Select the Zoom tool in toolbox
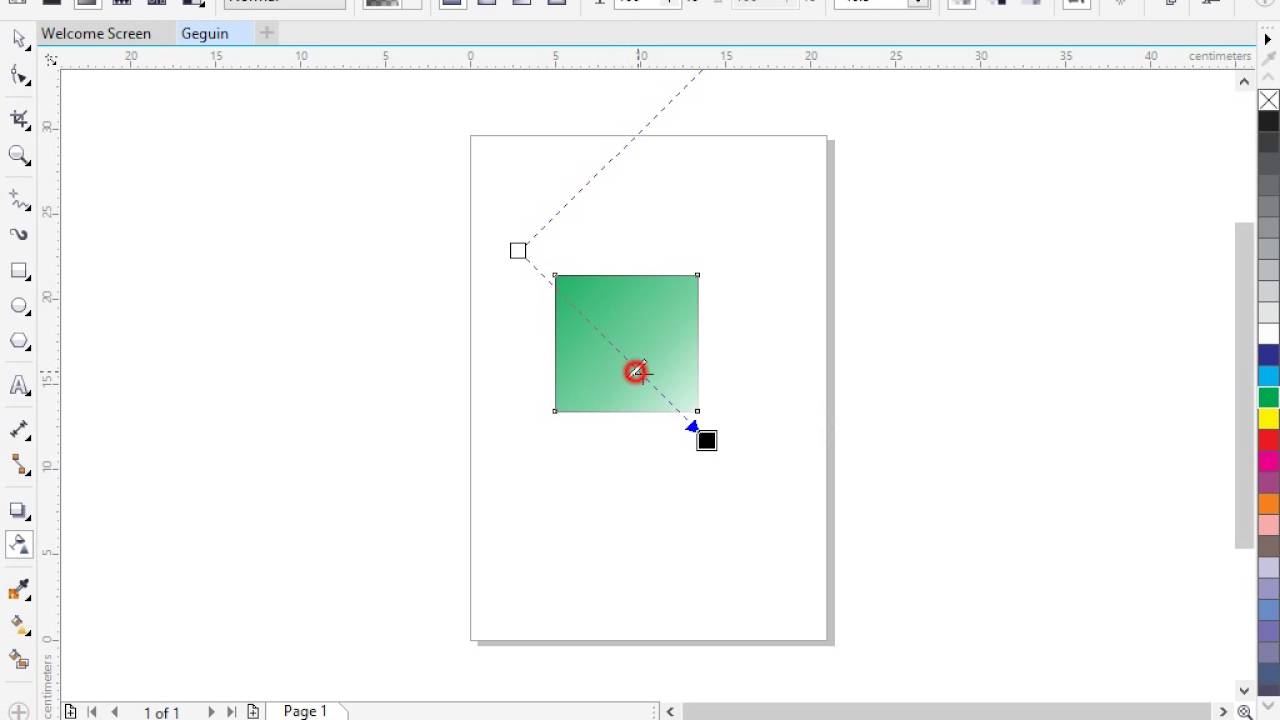The width and height of the screenshot is (1280, 720). (19, 155)
